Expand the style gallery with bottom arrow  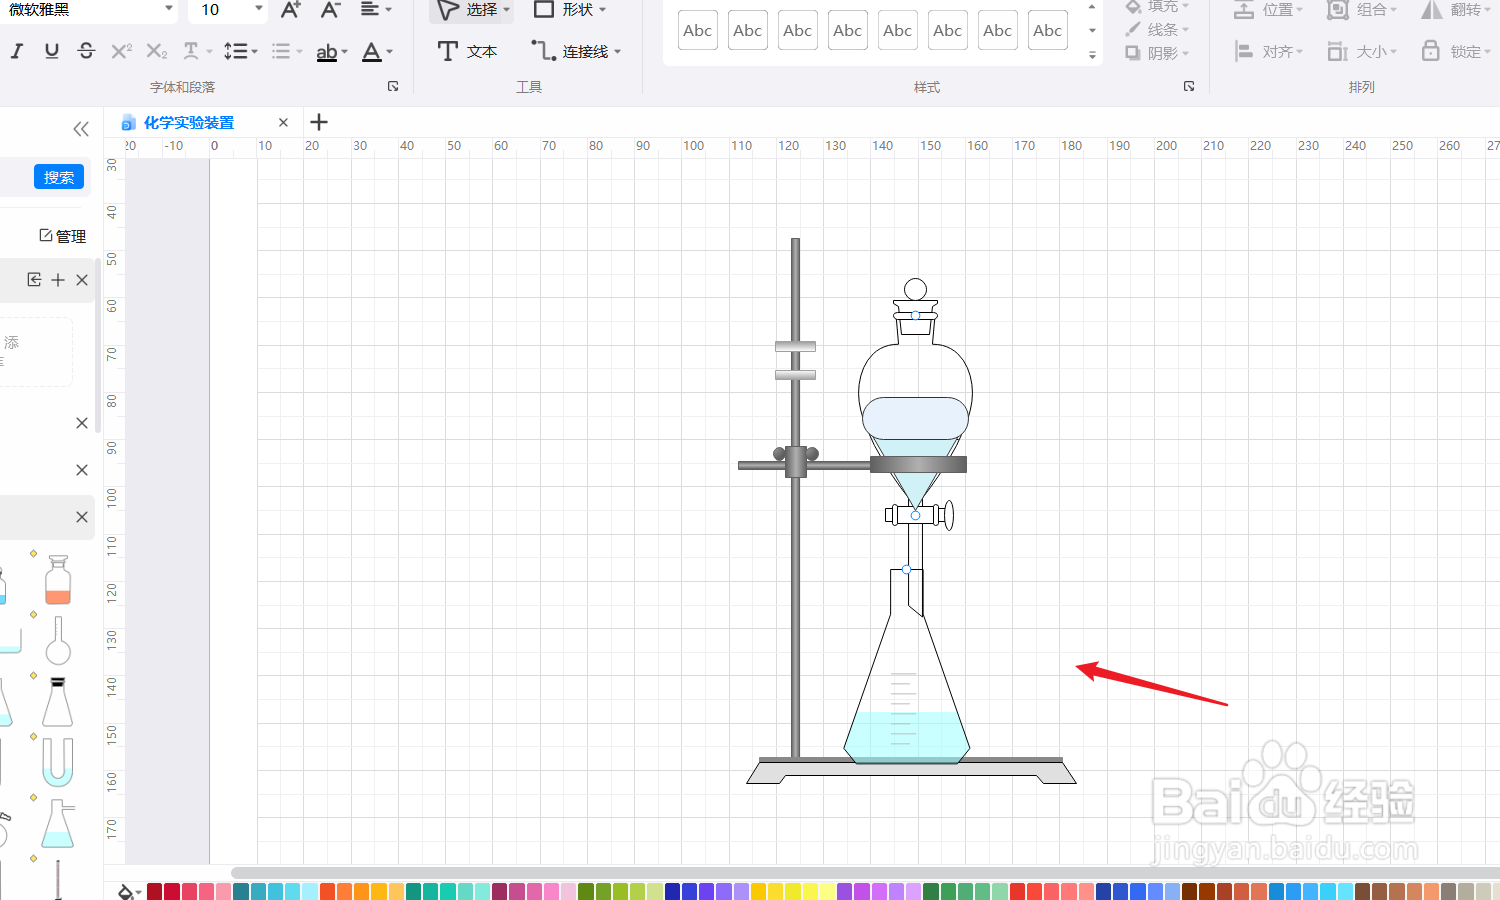click(1092, 55)
